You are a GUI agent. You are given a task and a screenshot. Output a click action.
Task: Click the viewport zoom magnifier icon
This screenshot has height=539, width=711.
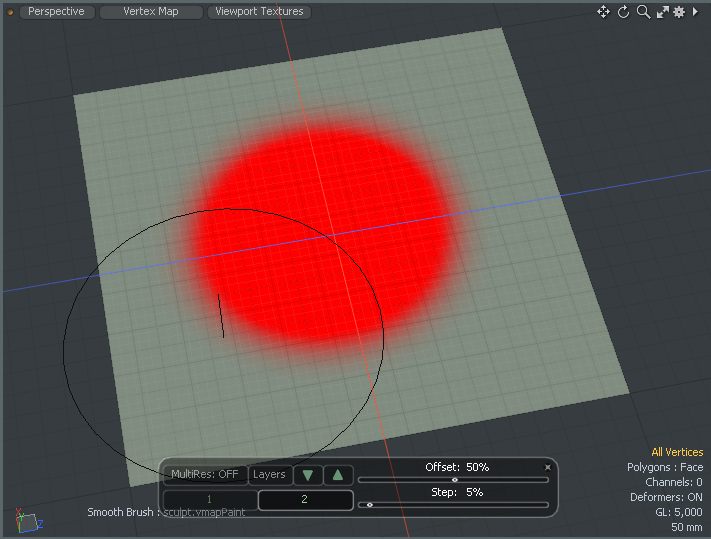pos(643,12)
